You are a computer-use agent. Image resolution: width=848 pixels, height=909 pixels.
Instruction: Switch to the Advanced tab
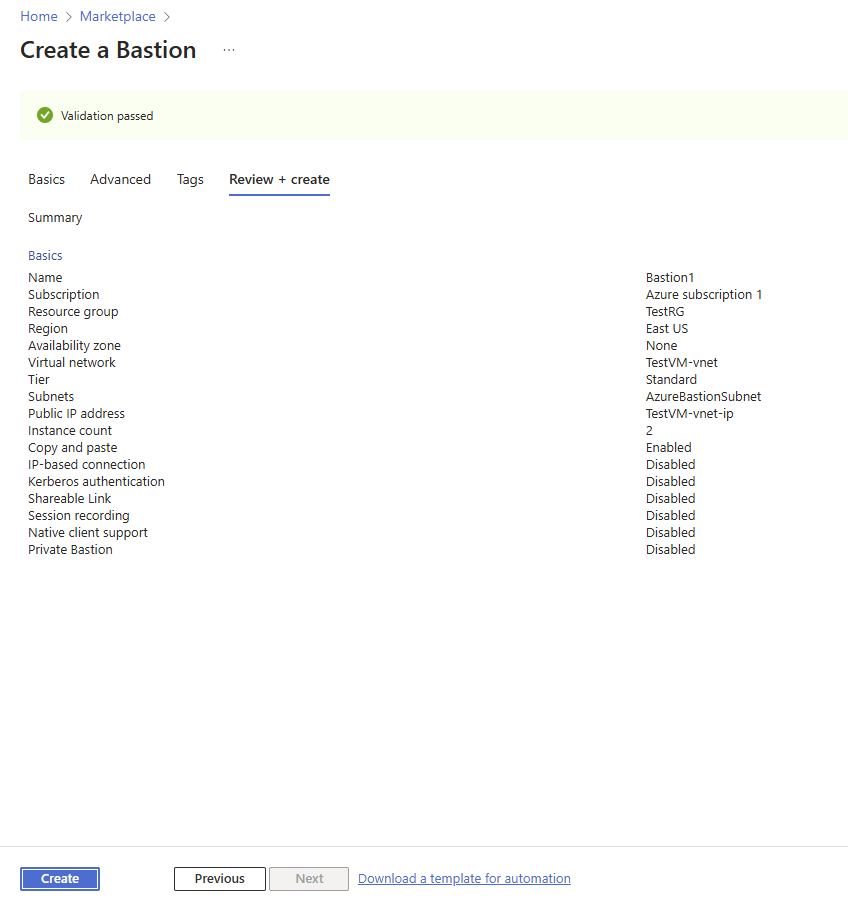(121, 180)
